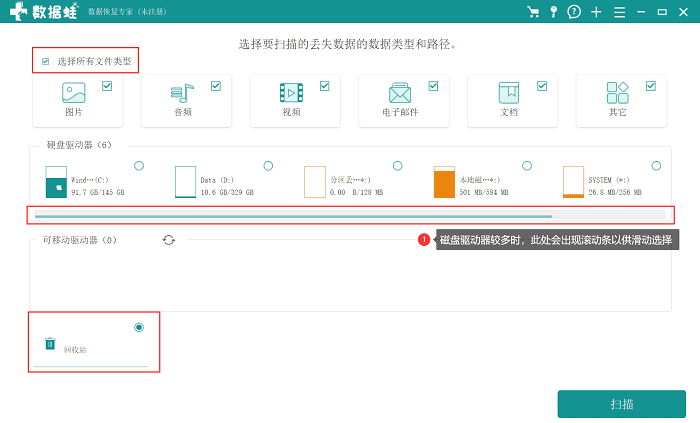Click the 扫描 scan button

pos(621,404)
